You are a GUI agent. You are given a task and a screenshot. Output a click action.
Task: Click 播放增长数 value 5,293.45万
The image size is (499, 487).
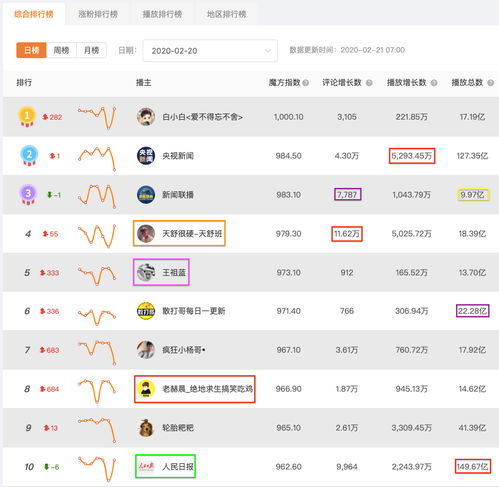tap(412, 156)
